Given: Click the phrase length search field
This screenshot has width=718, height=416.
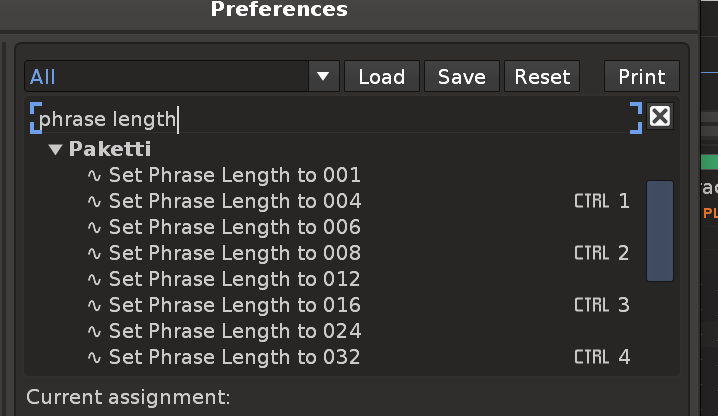Looking at the screenshot, I should tap(330, 119).
